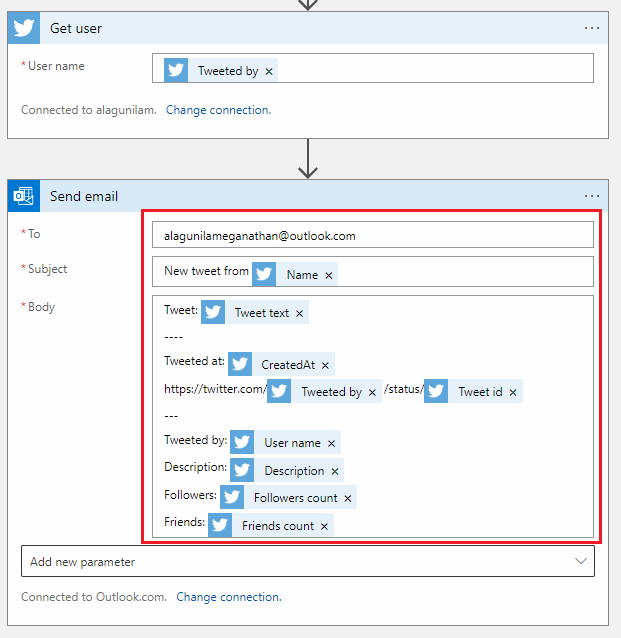The image size is (621, 638).
Task: Remove the Friends count token
Action: [324, 527]
